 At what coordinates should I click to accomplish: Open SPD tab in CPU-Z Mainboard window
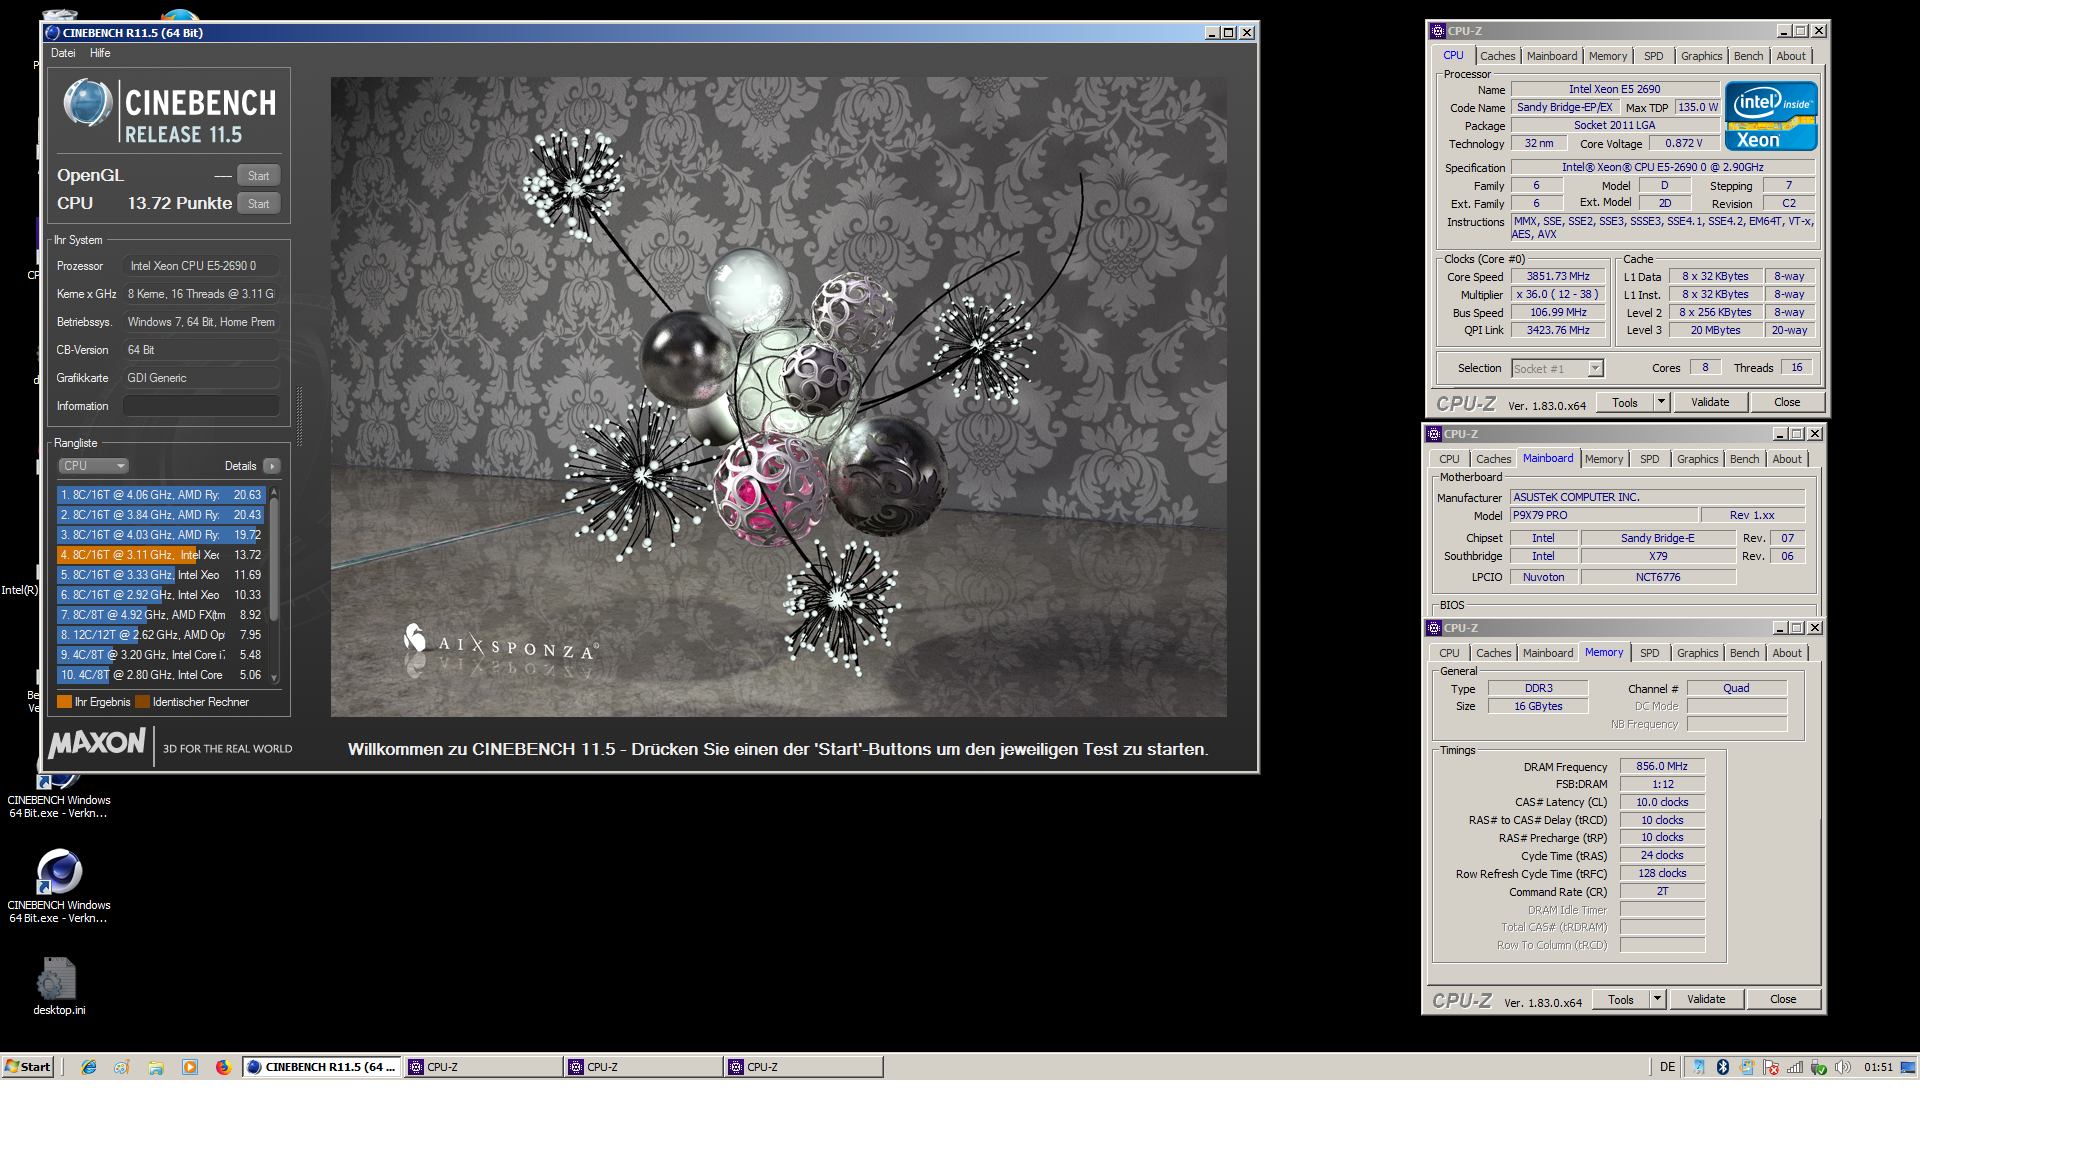coord(1649,459)
